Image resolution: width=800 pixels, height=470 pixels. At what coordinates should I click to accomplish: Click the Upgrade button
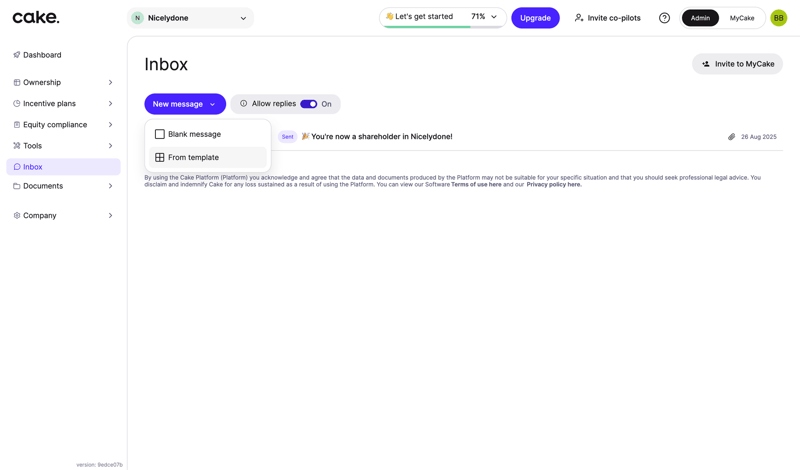click(535, 18)
